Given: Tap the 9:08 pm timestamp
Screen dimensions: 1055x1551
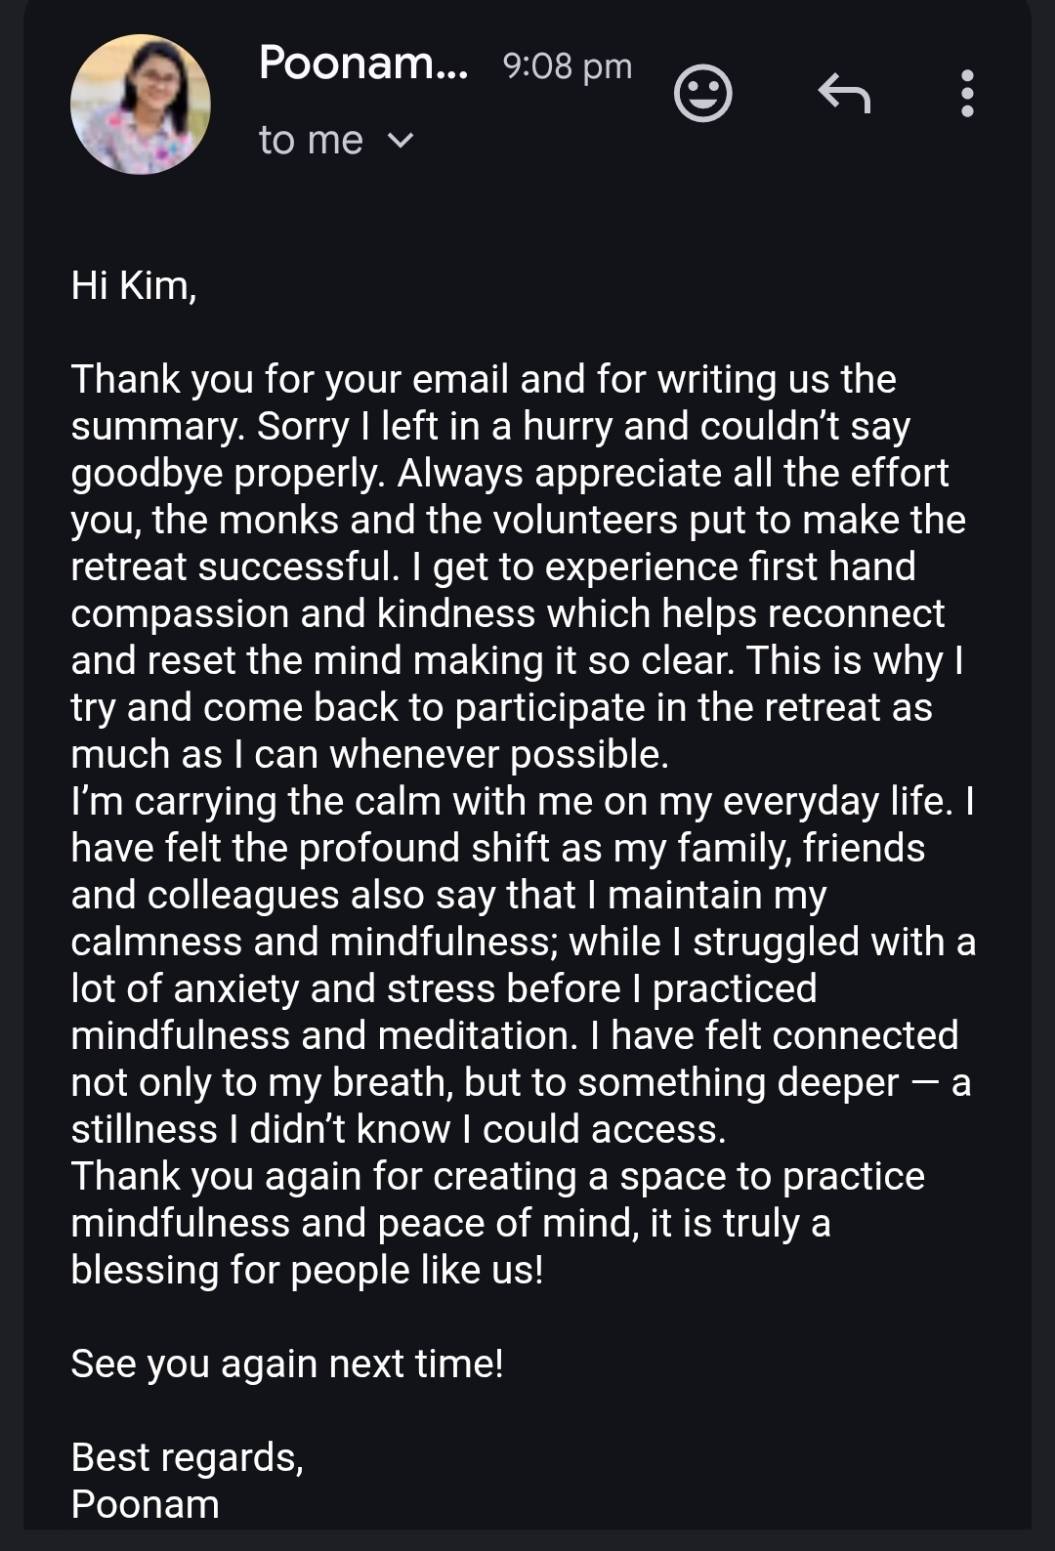Looking at the screenshot, I should coord(567,66).
